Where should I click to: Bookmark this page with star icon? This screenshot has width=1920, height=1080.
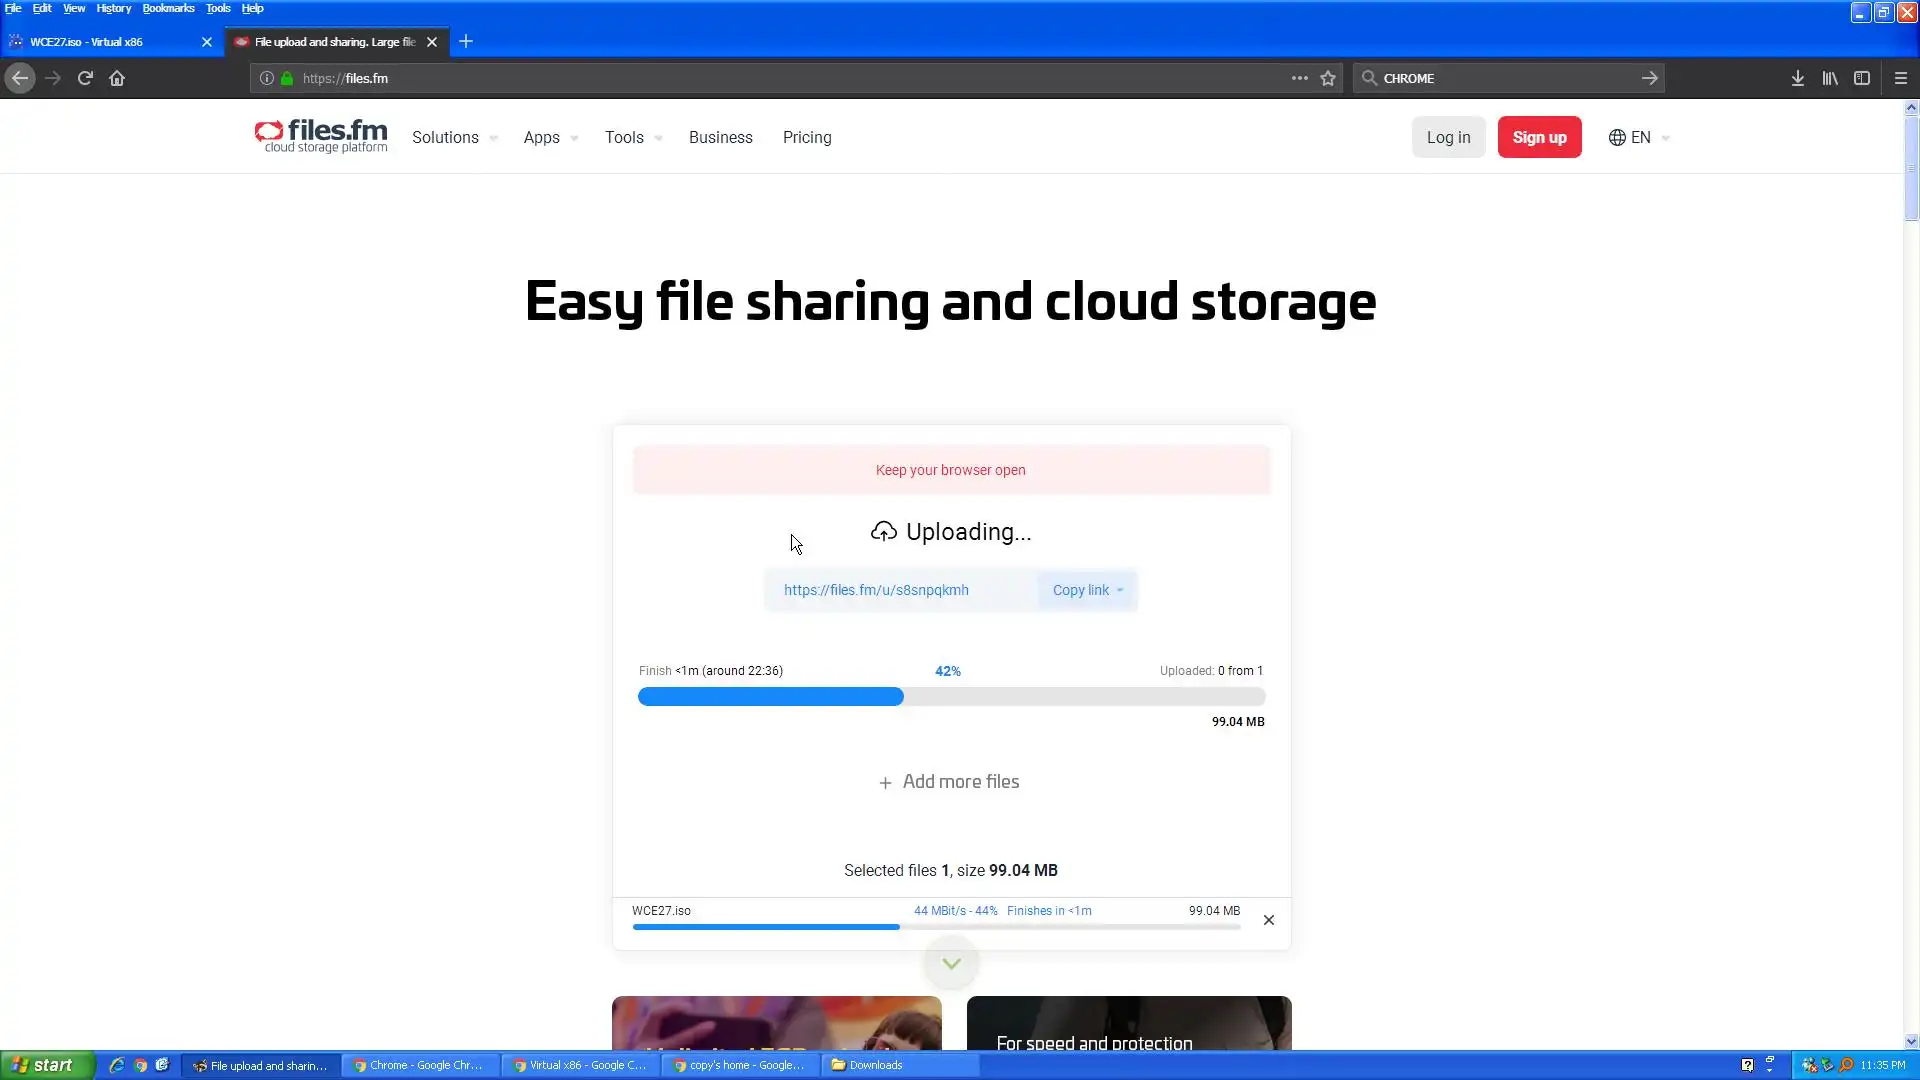pyautogui.click(x=1328, y=78)
